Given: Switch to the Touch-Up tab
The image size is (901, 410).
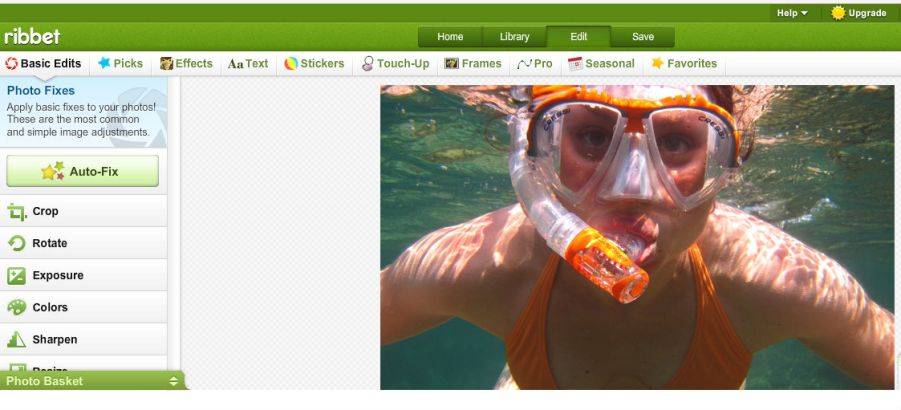Looking at the screenshot, I should click(395, 64).
